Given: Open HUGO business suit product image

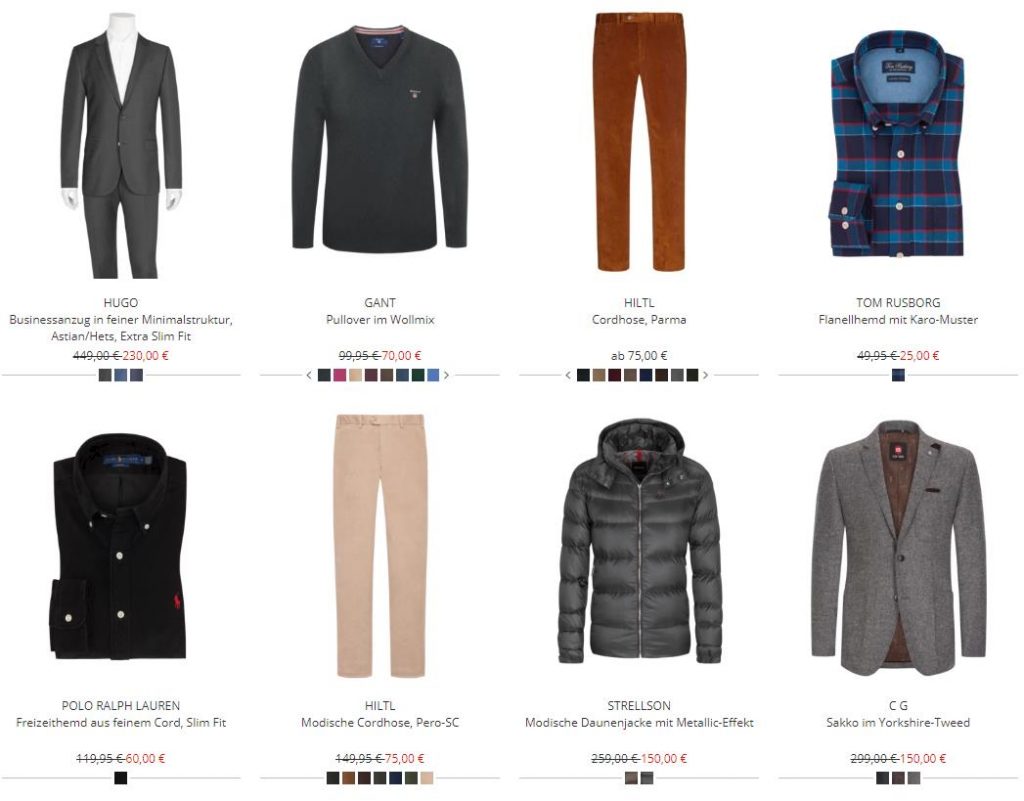Looking at the screenshot, I should pyautogui.click(x=121, y=144).
